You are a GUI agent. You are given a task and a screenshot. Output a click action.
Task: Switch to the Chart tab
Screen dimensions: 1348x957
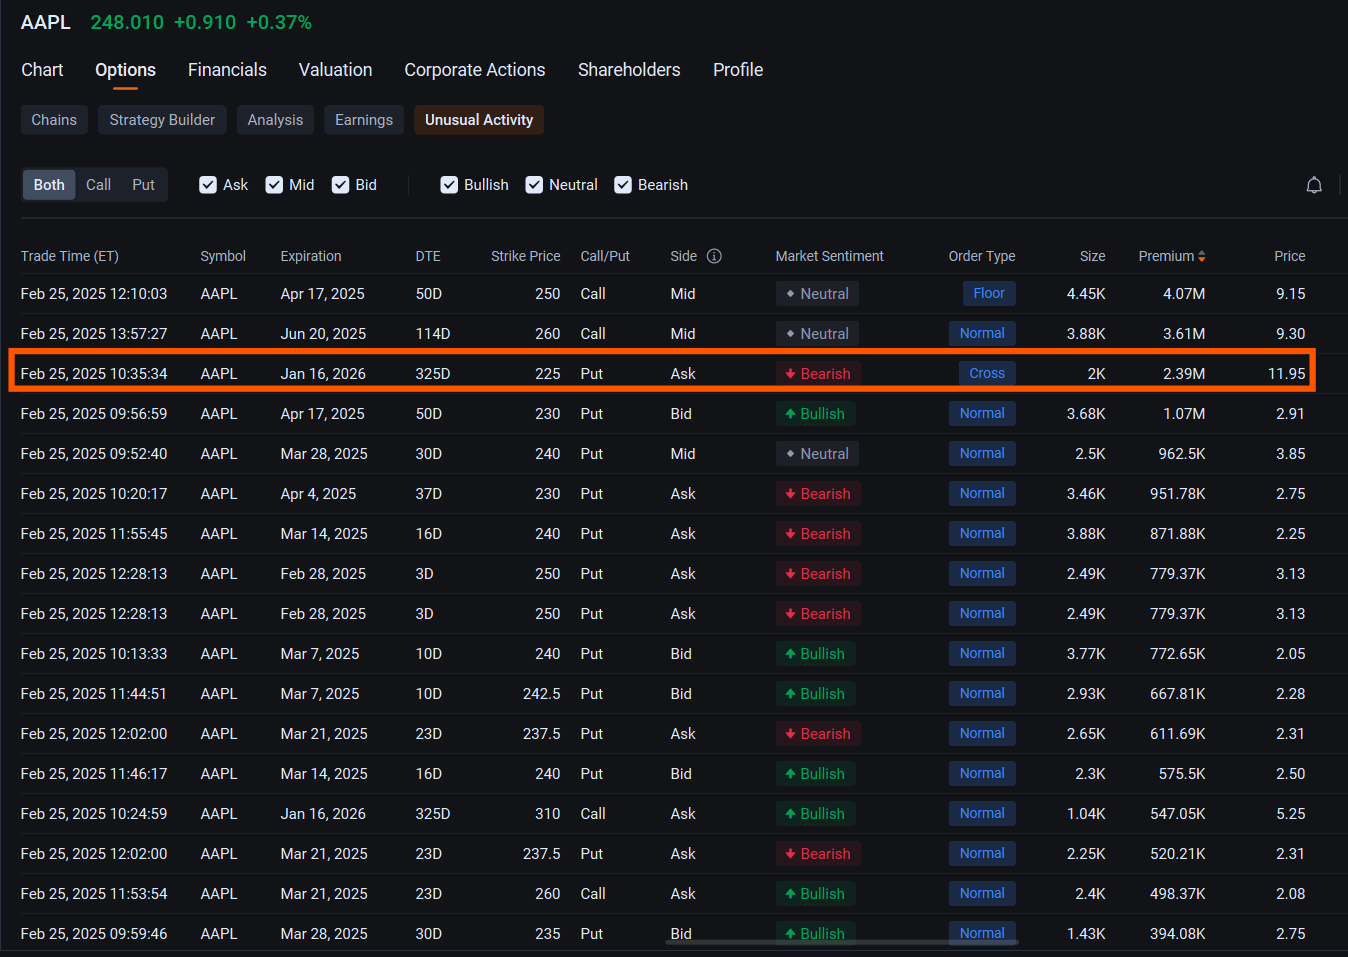tap(42, 70)
